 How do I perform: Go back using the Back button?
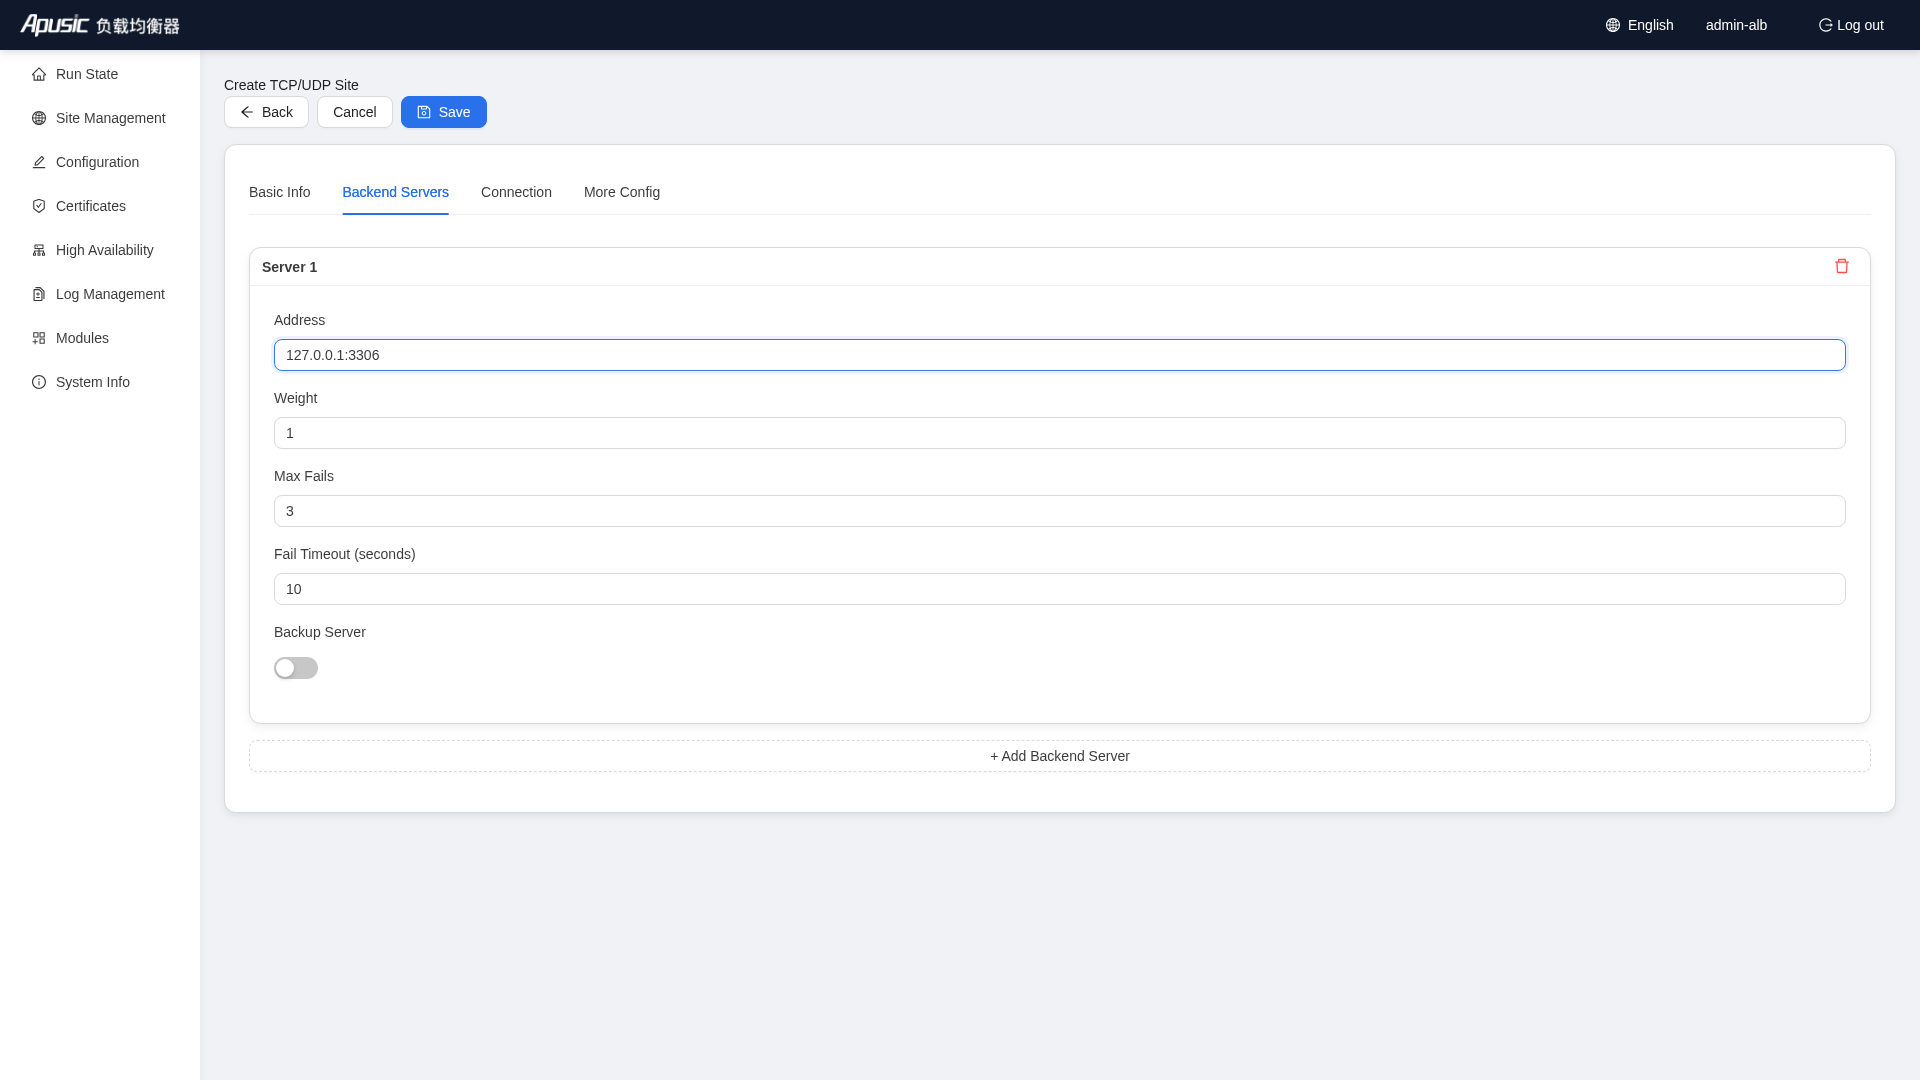pyautogui.click(x=266, y=112)
